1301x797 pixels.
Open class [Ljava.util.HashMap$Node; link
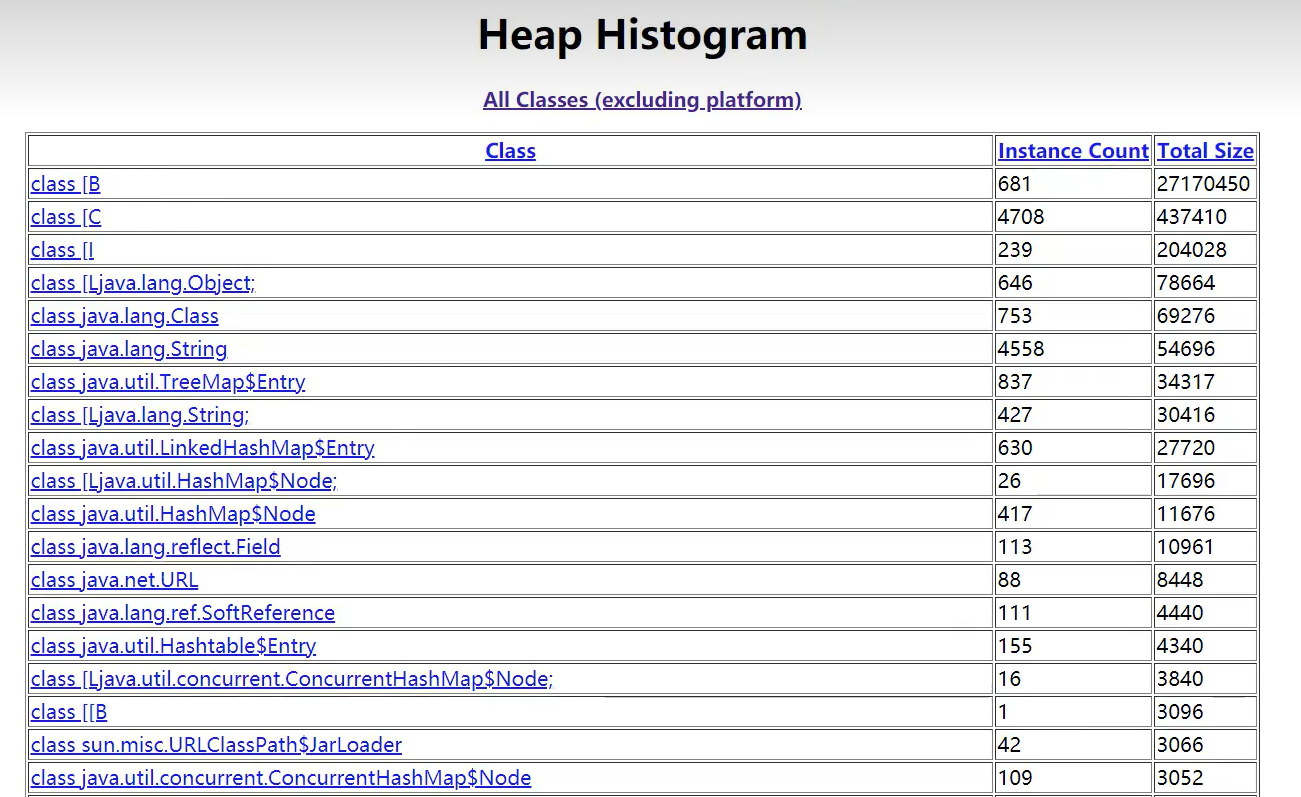tap(184, 481)
